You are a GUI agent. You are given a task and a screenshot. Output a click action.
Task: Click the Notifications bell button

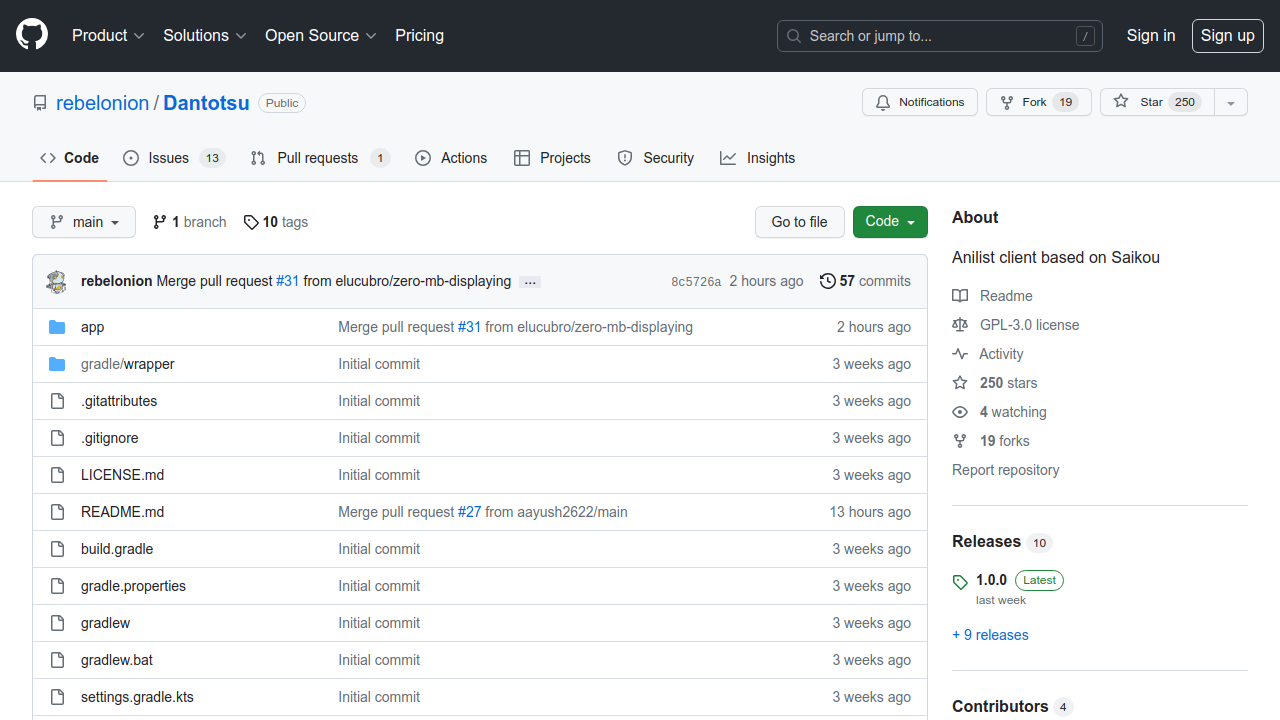tap(920, 102)
